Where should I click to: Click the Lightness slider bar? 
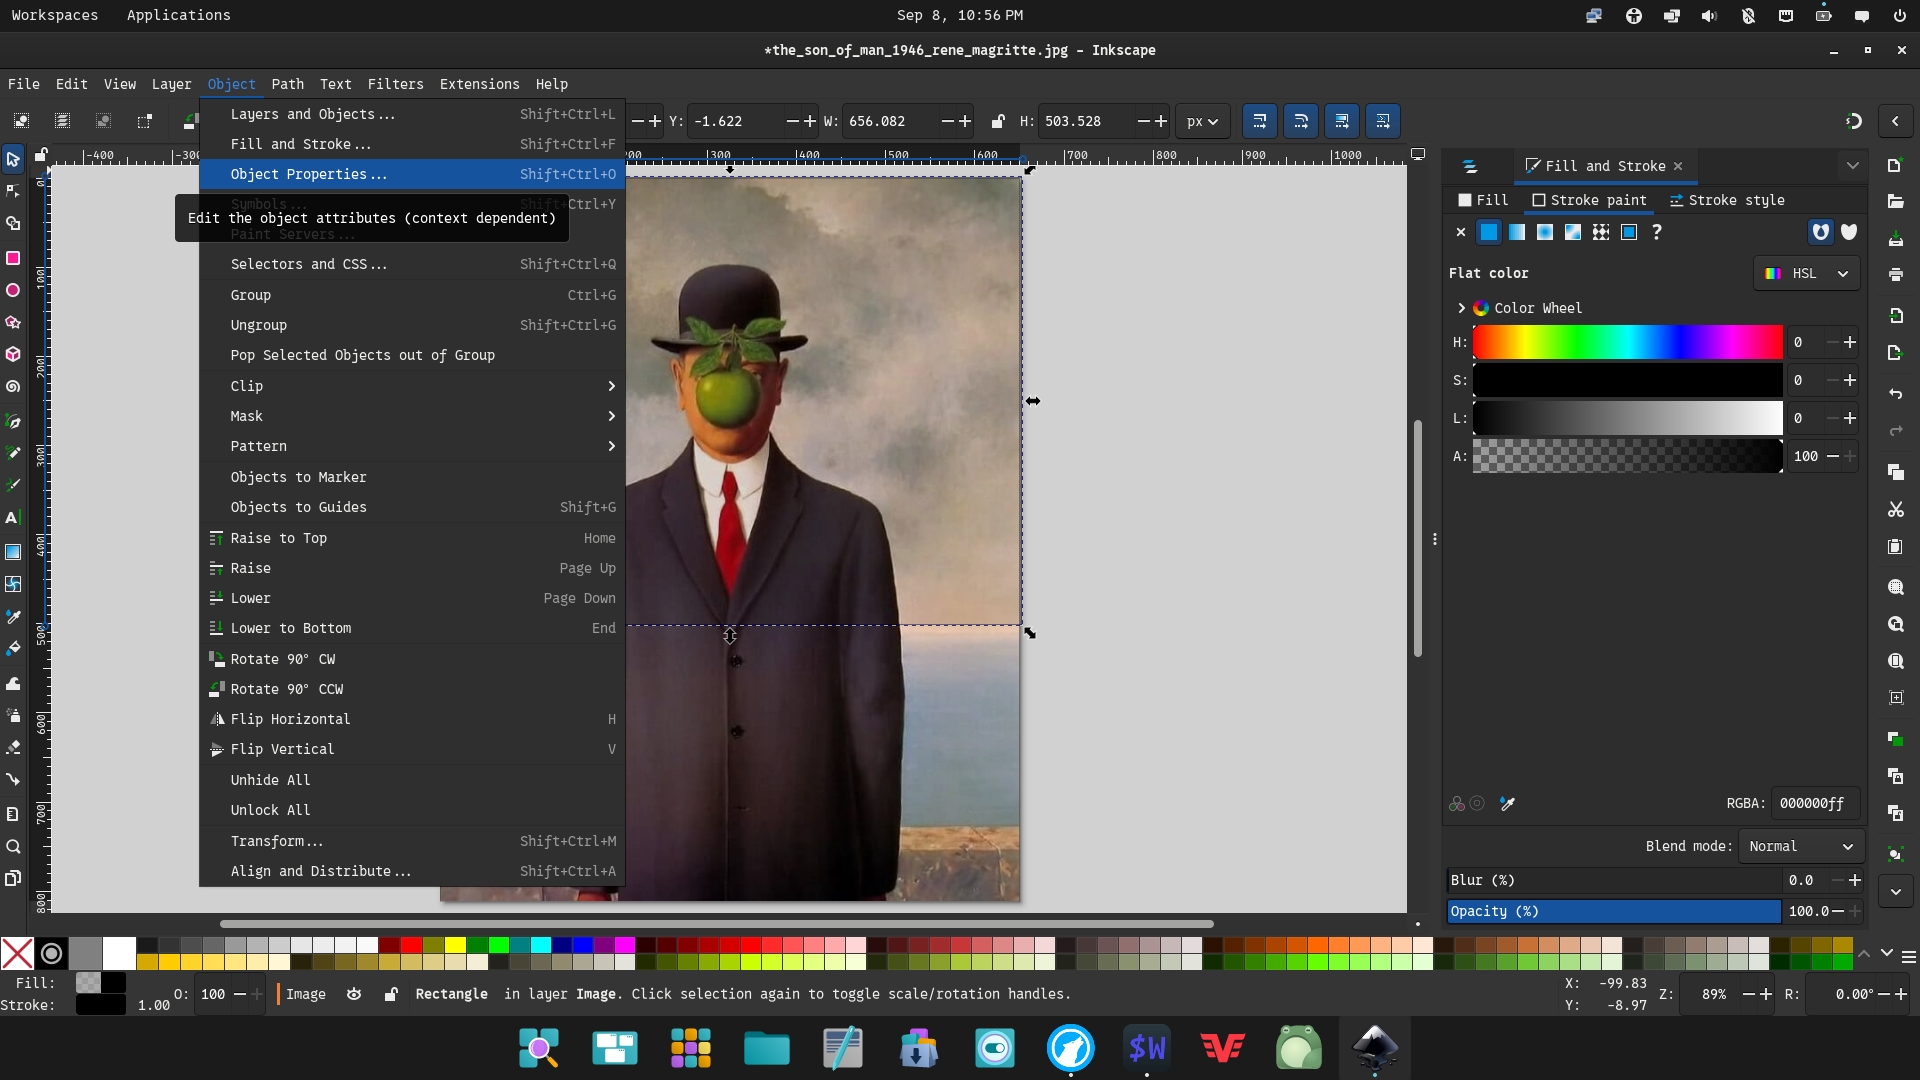1627,418
